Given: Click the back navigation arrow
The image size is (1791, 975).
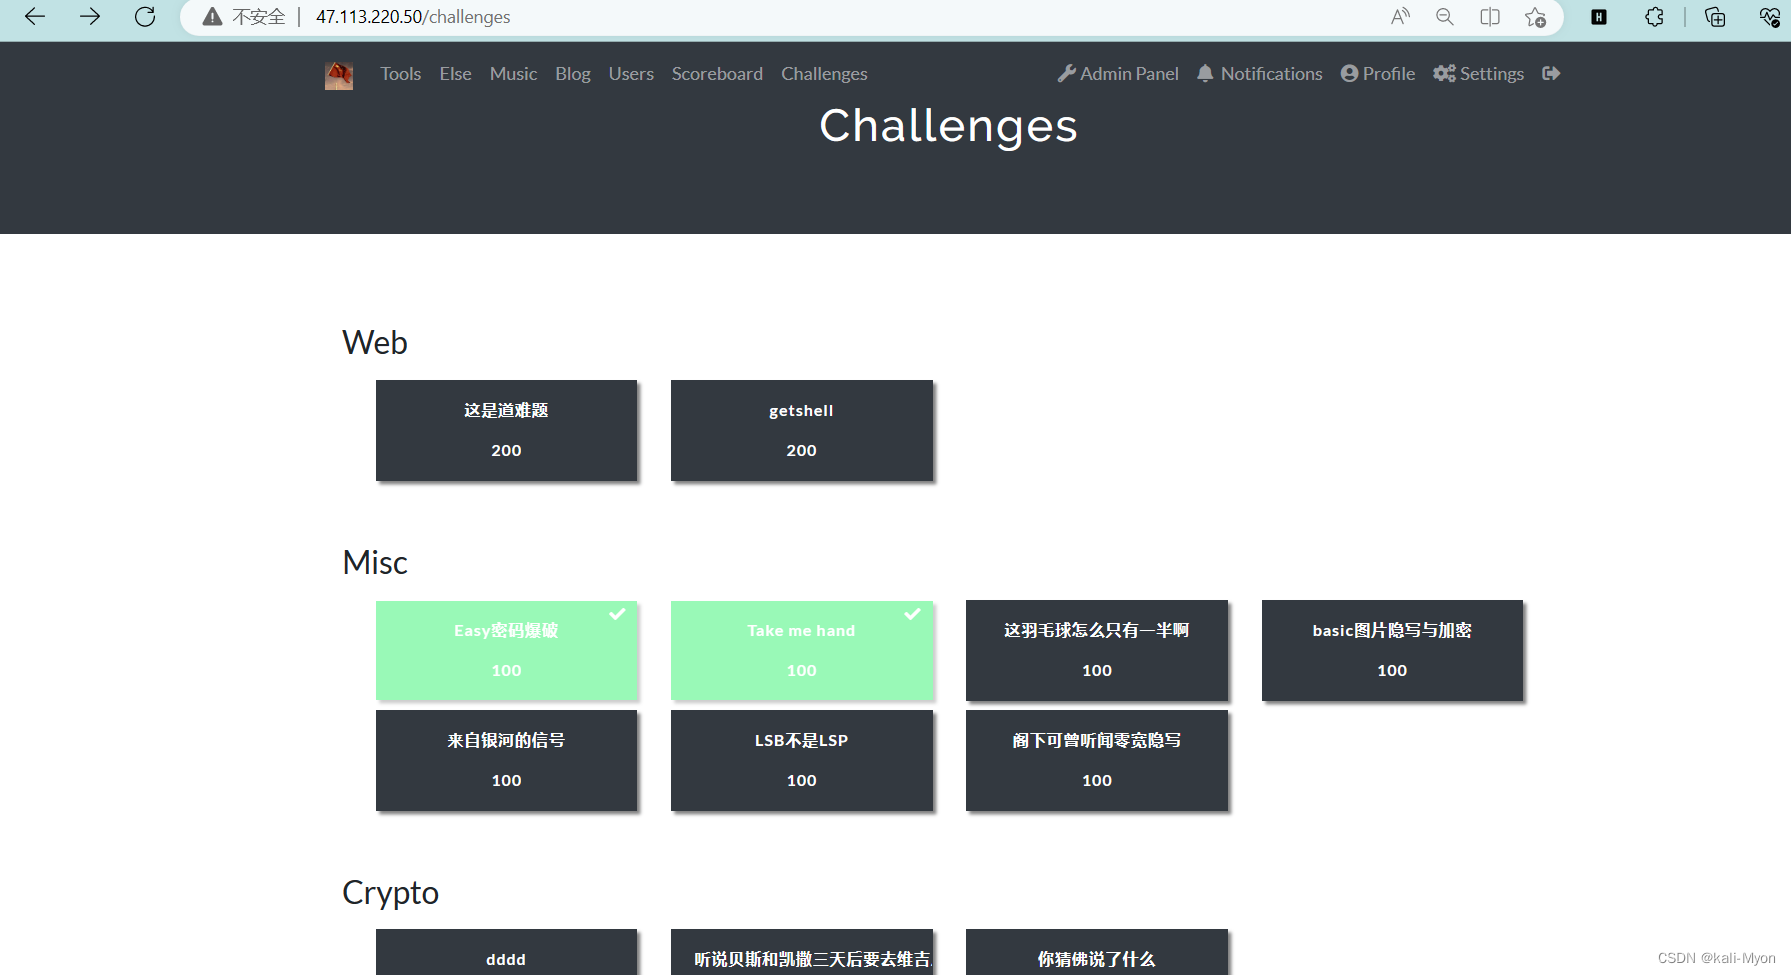Looking at the screenshot, I should 34,16.
